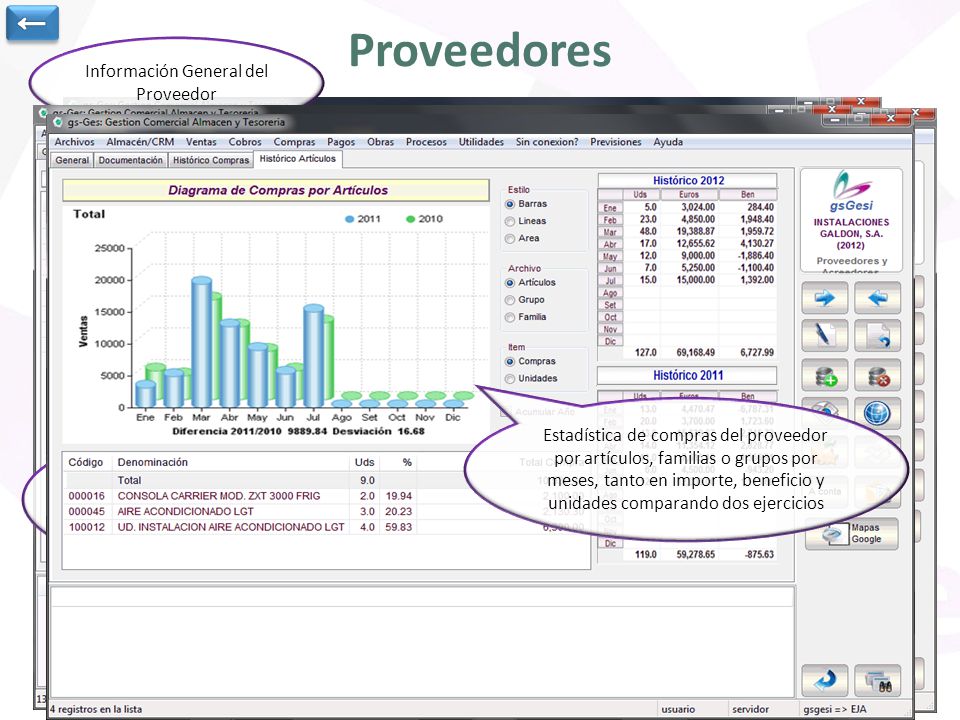Open Mapas Google button
Viewport: 960px width, 720px height.
(852, 533)
